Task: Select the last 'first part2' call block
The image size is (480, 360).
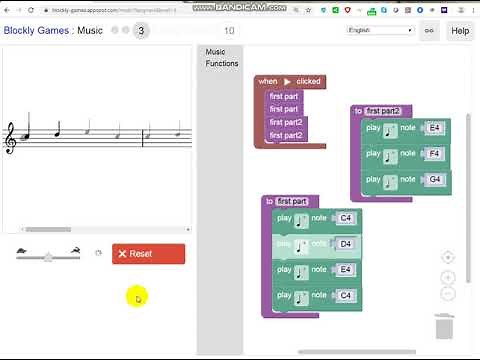Action: click(286, 135)
